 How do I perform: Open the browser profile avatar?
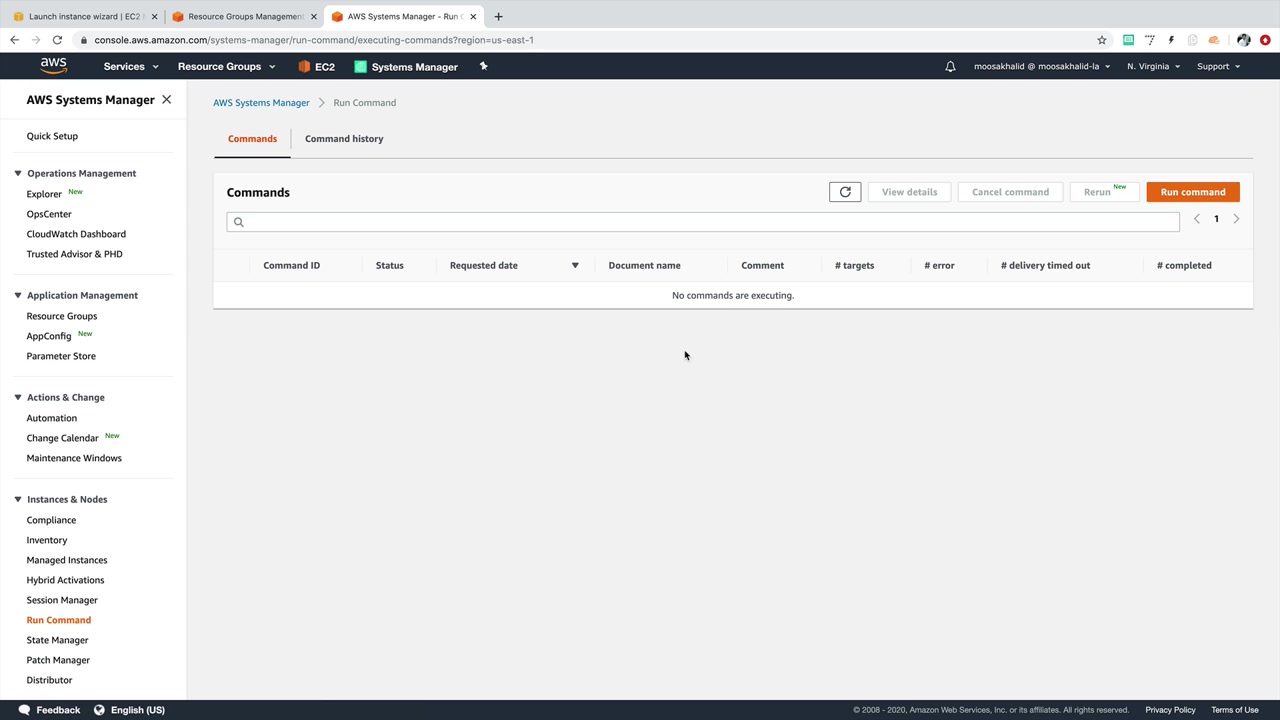coord(1243,40)
